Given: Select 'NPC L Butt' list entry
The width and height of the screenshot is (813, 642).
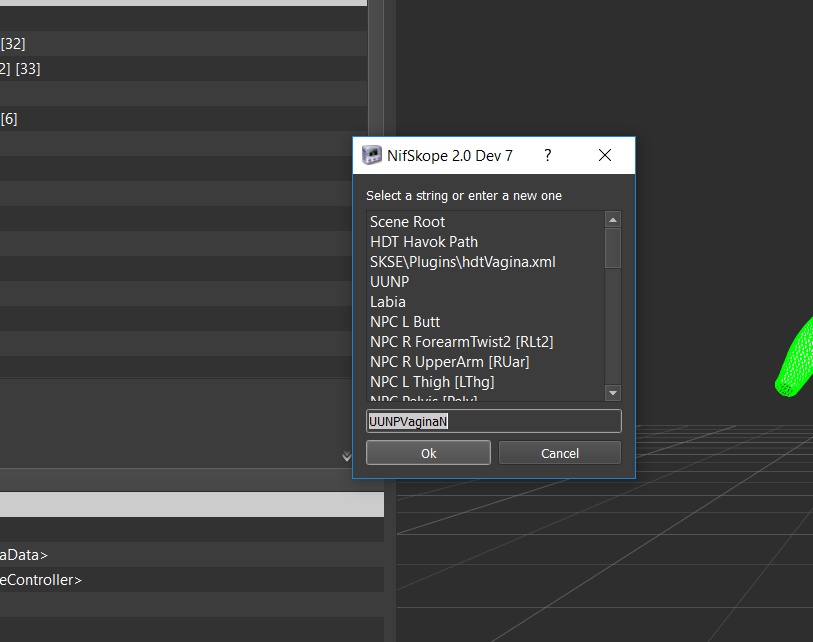Looking at the screenshot, I should 485,322.
